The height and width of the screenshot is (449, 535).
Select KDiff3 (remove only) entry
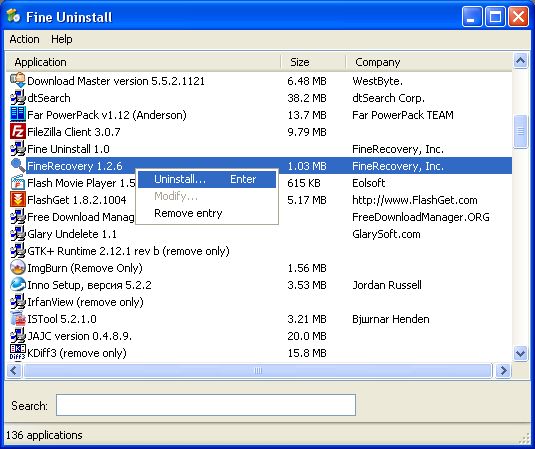coord(77,353)
